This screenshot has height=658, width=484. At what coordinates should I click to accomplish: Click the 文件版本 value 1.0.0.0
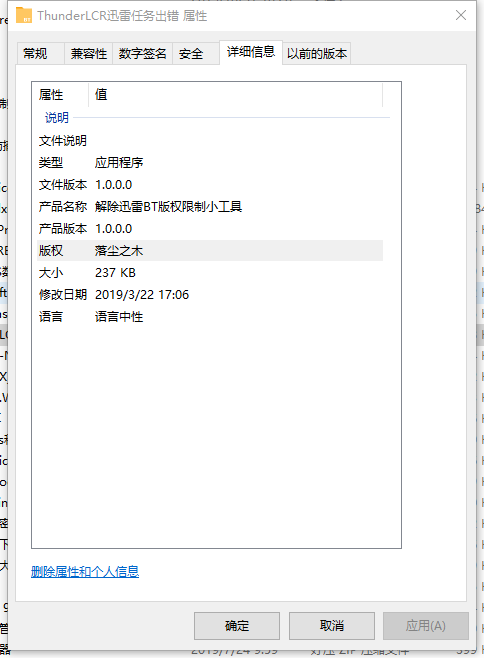[113, 185]
